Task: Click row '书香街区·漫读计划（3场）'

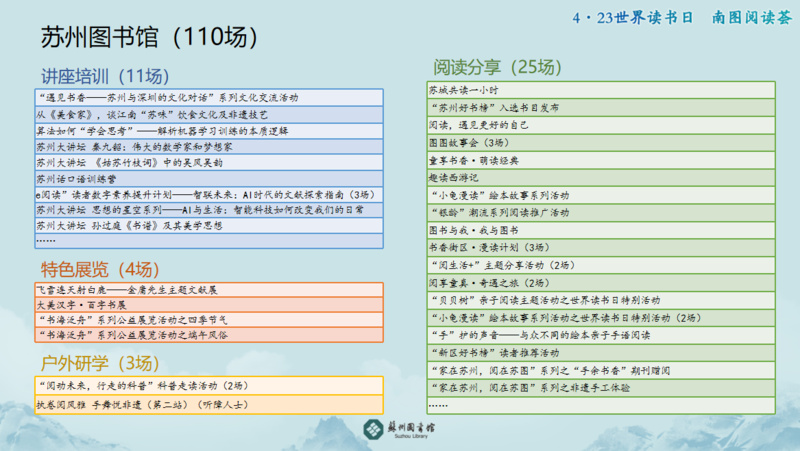Action: tap(601, 247)
